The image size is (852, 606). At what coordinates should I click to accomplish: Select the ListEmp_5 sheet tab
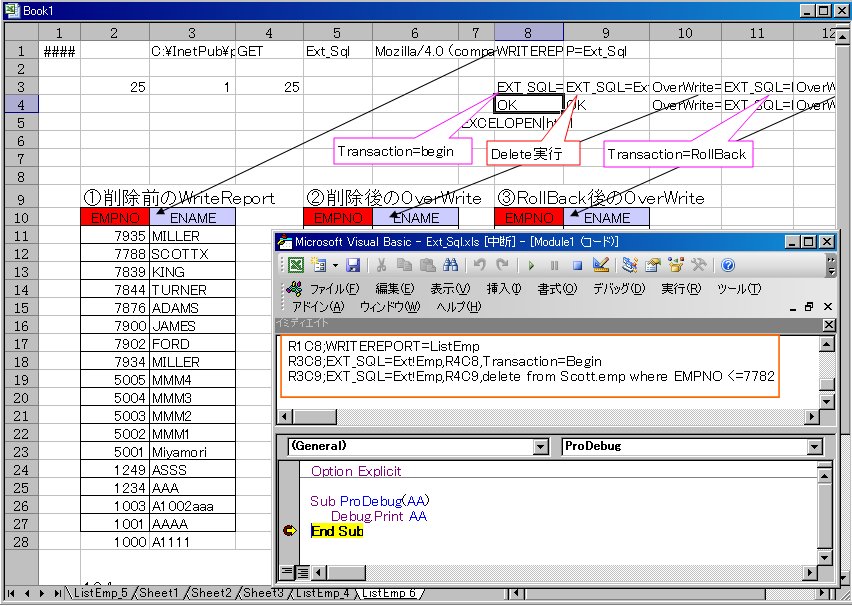pos(101,593)
